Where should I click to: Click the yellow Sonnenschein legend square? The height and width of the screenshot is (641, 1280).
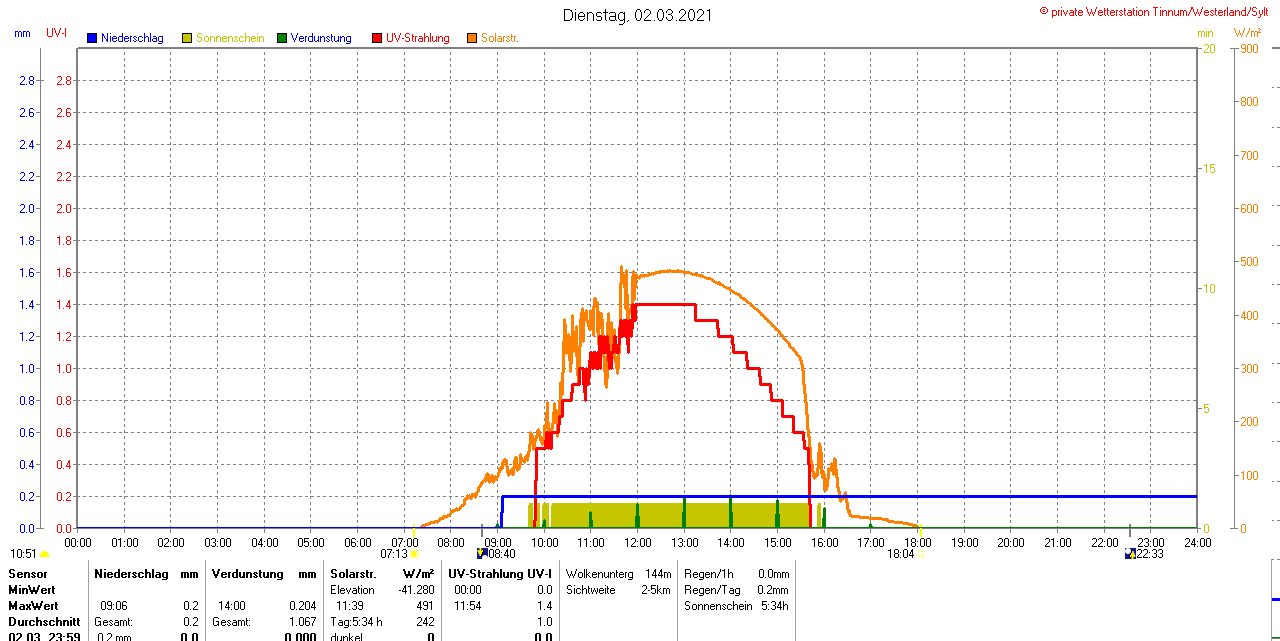187,38
